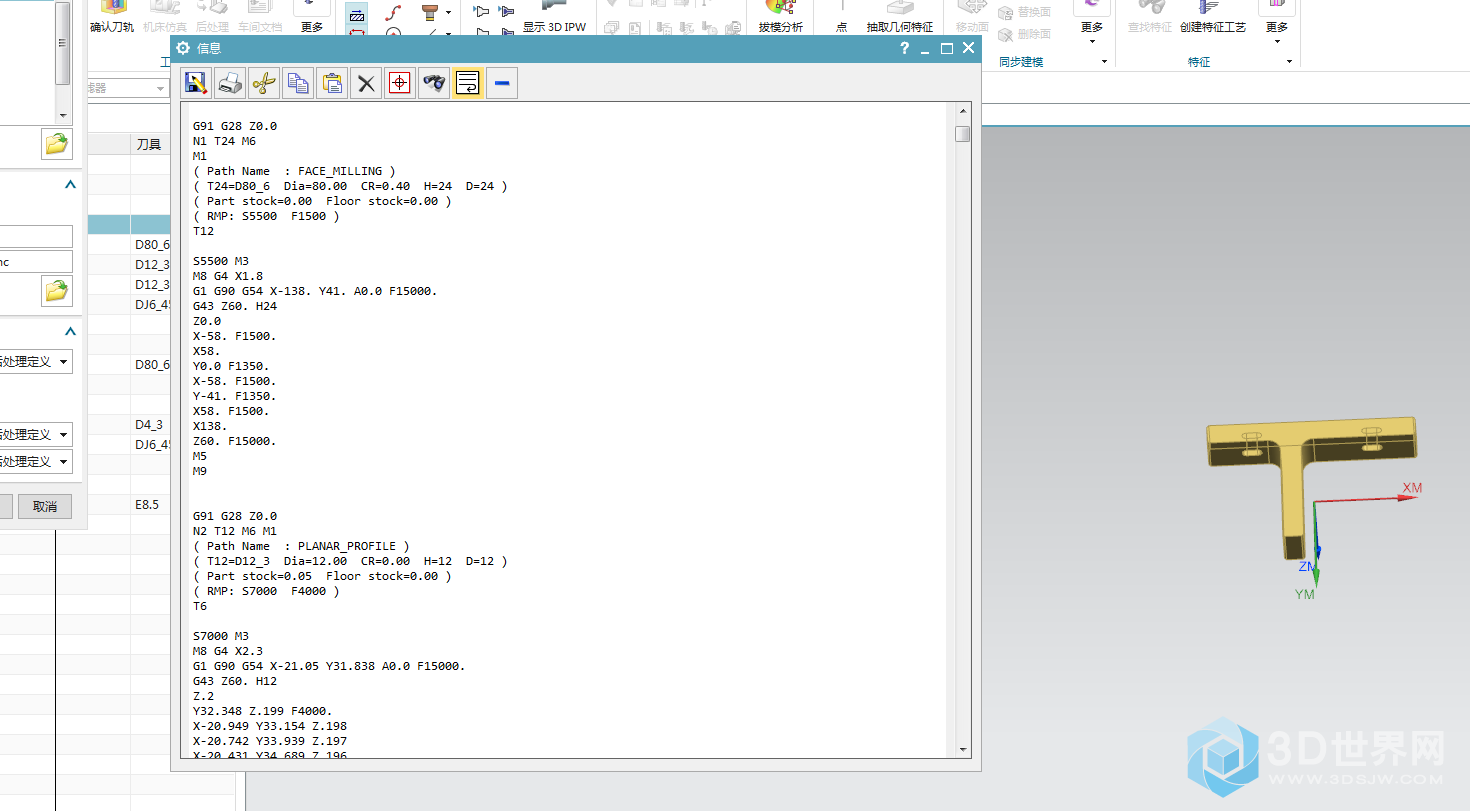This screenshot has height=811, width=1470.
Task: Open 更多 under 特征 group
Action: click(x=1277, y=22)
